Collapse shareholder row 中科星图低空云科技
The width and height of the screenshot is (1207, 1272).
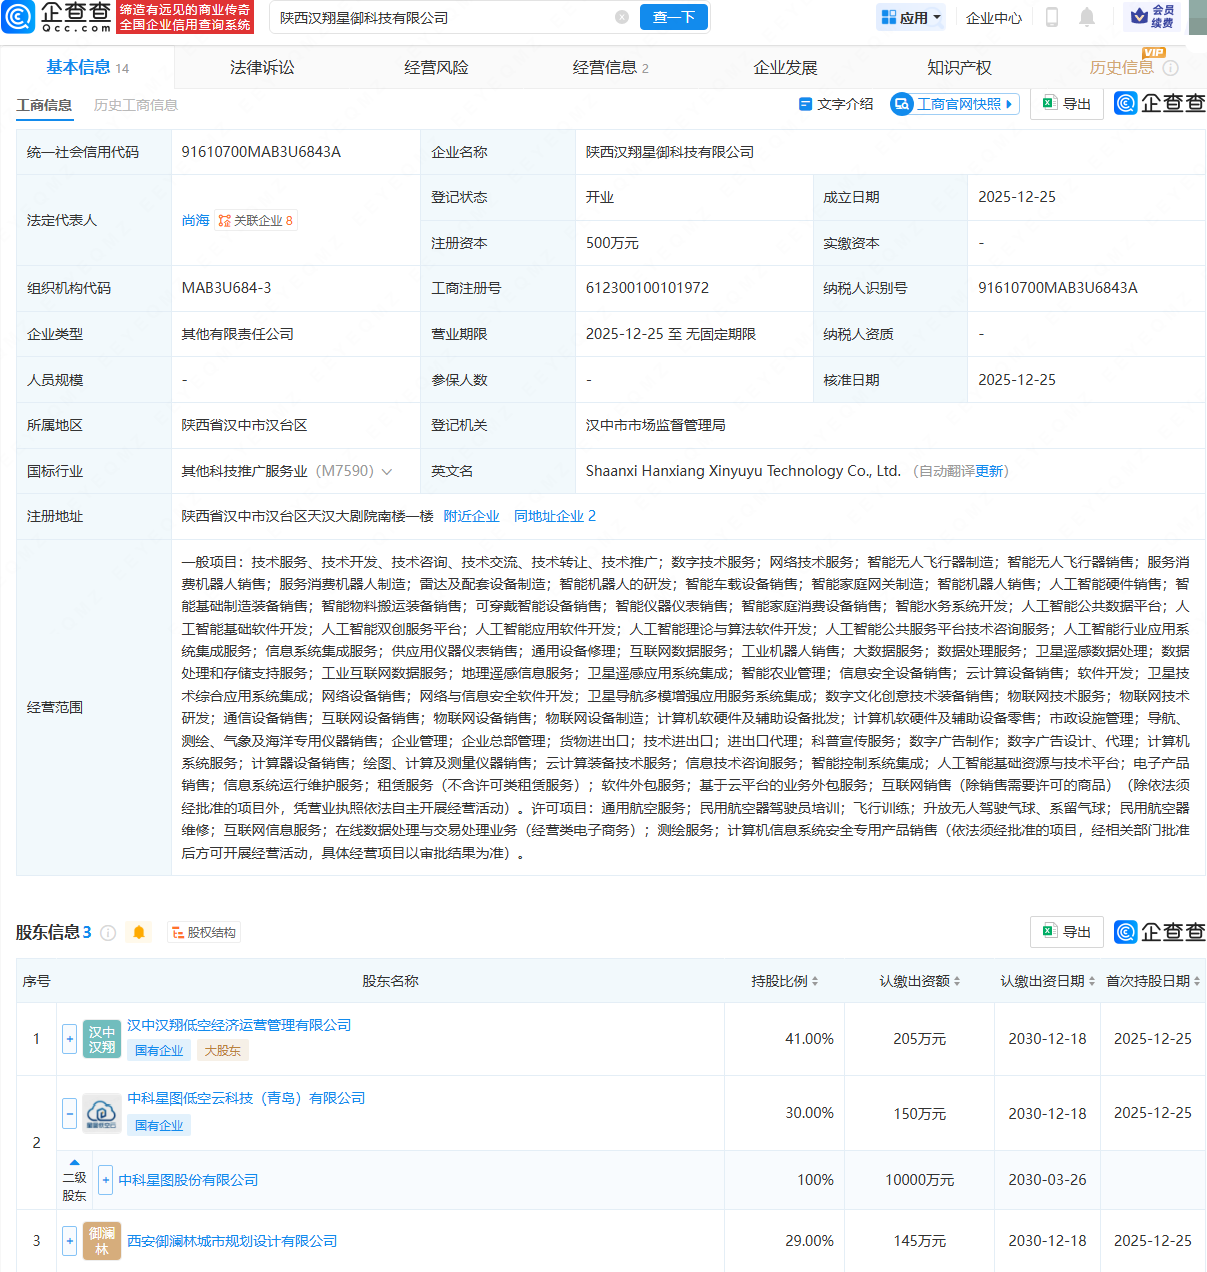(69, 1113)
